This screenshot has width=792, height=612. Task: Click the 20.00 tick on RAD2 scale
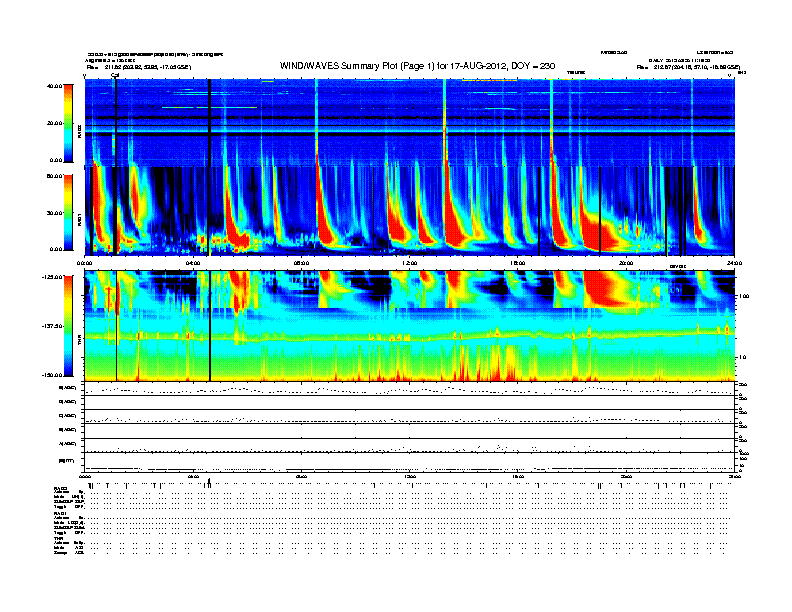54,123
